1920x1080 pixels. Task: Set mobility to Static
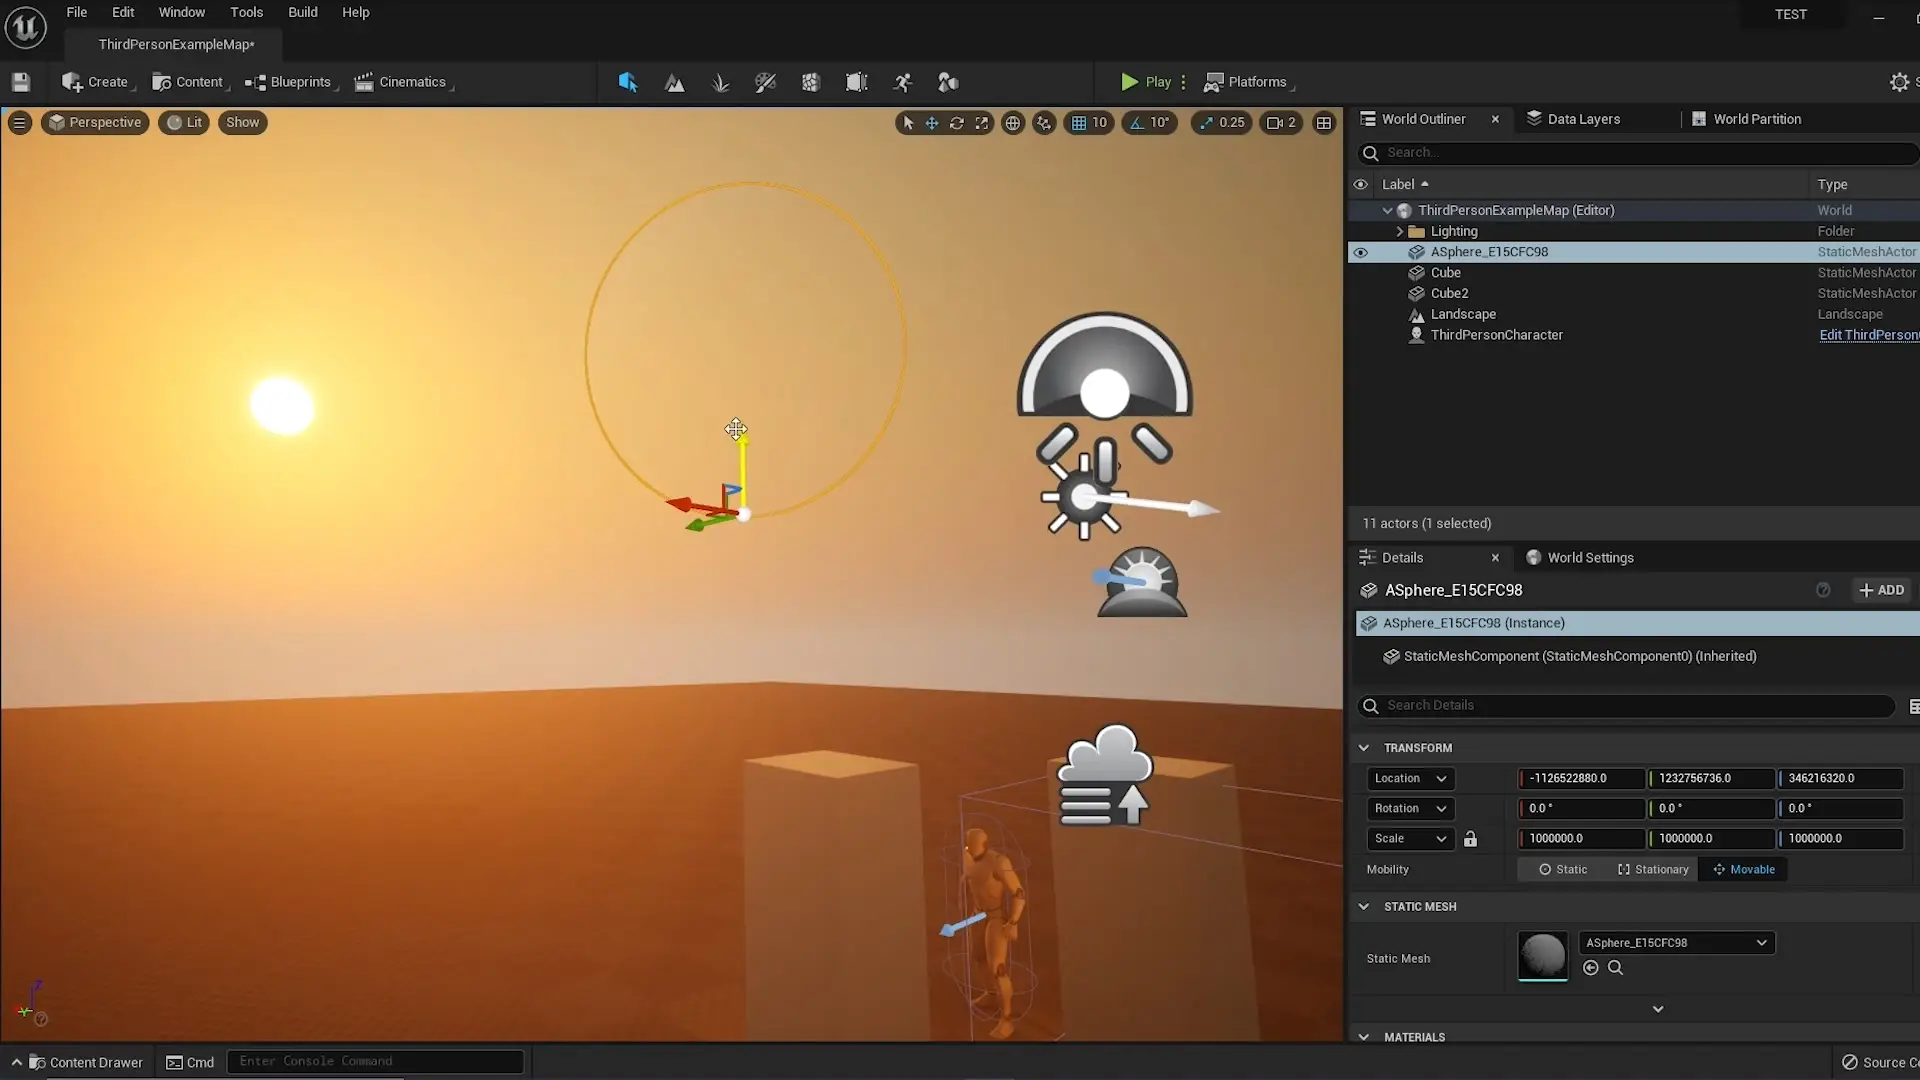1563,870
